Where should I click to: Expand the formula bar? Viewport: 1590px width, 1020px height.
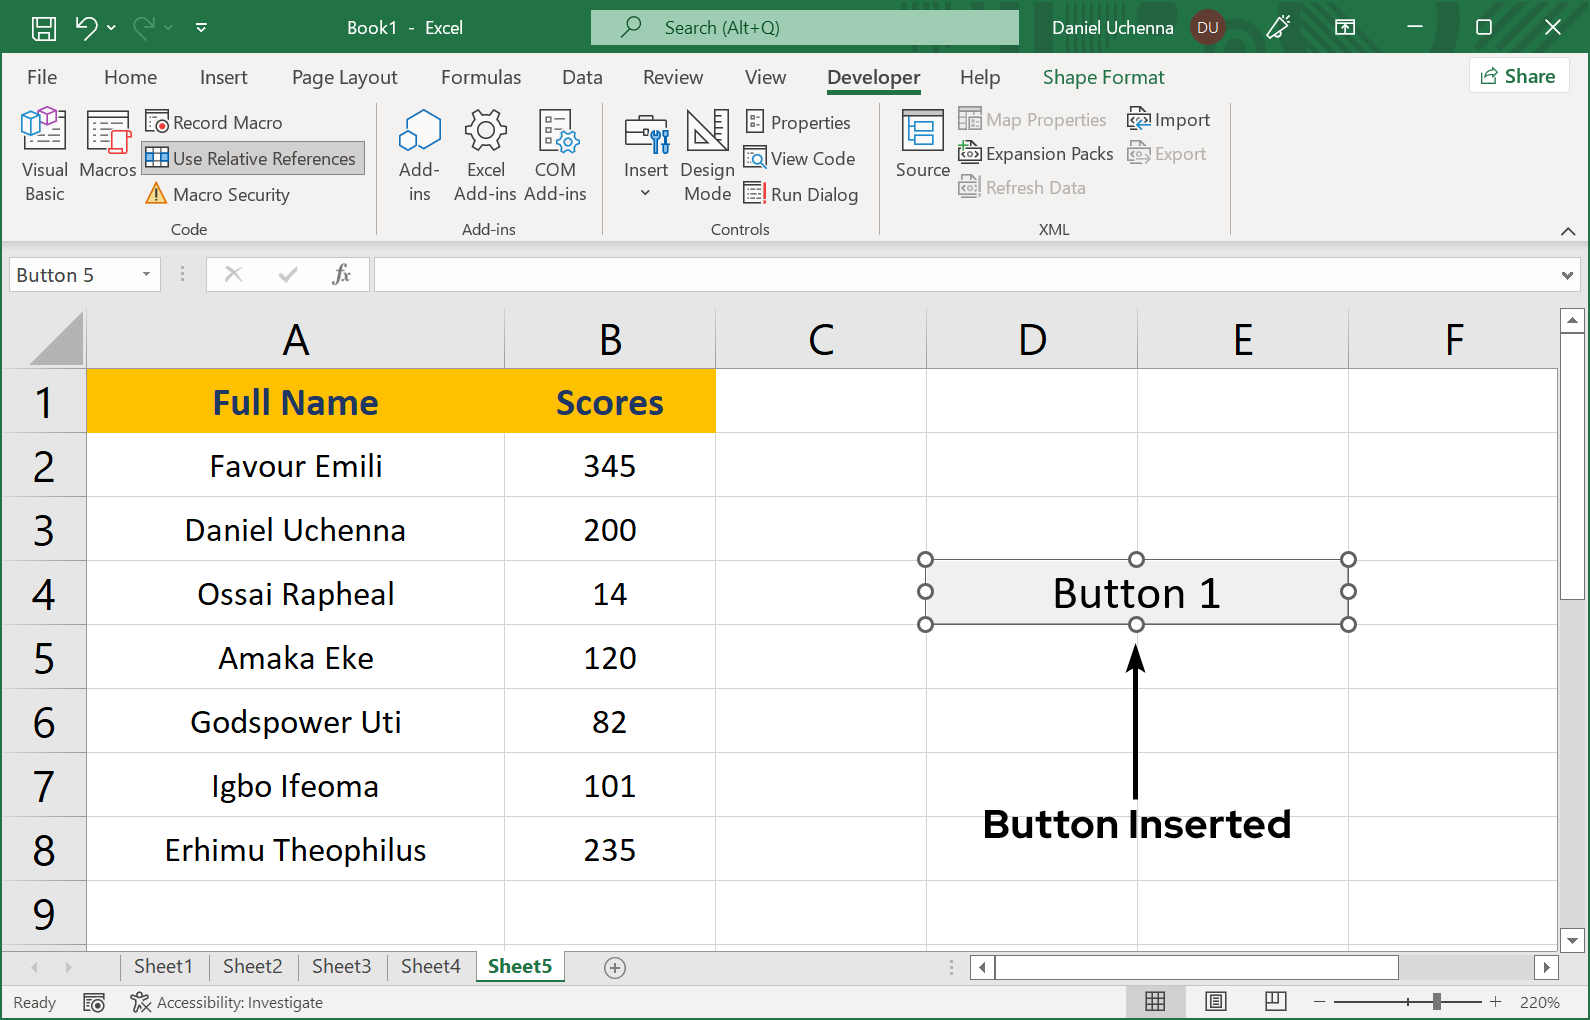point(1567,275)
